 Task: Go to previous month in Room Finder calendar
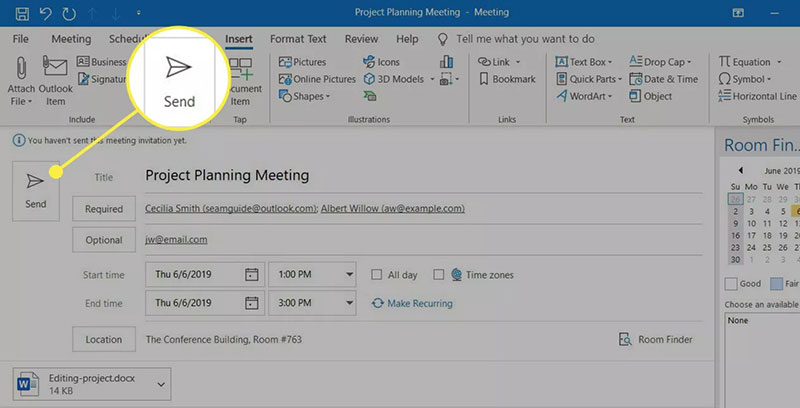tap(740, 170)
